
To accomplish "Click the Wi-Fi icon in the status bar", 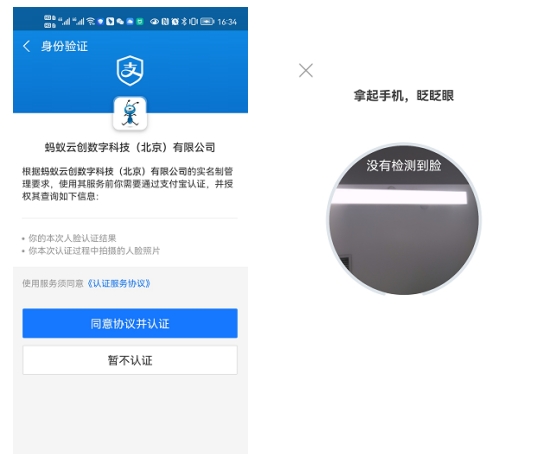I will point(91,22).
